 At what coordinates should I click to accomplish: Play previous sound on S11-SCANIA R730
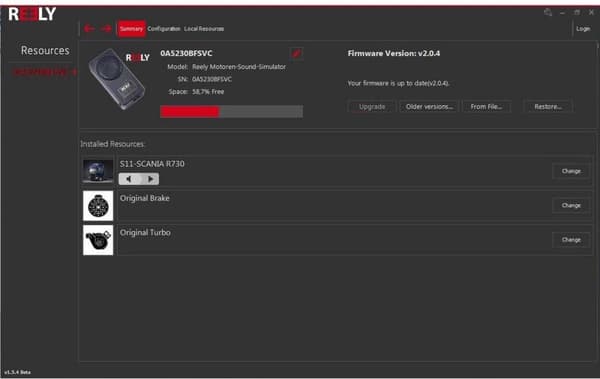coord(129,179)
